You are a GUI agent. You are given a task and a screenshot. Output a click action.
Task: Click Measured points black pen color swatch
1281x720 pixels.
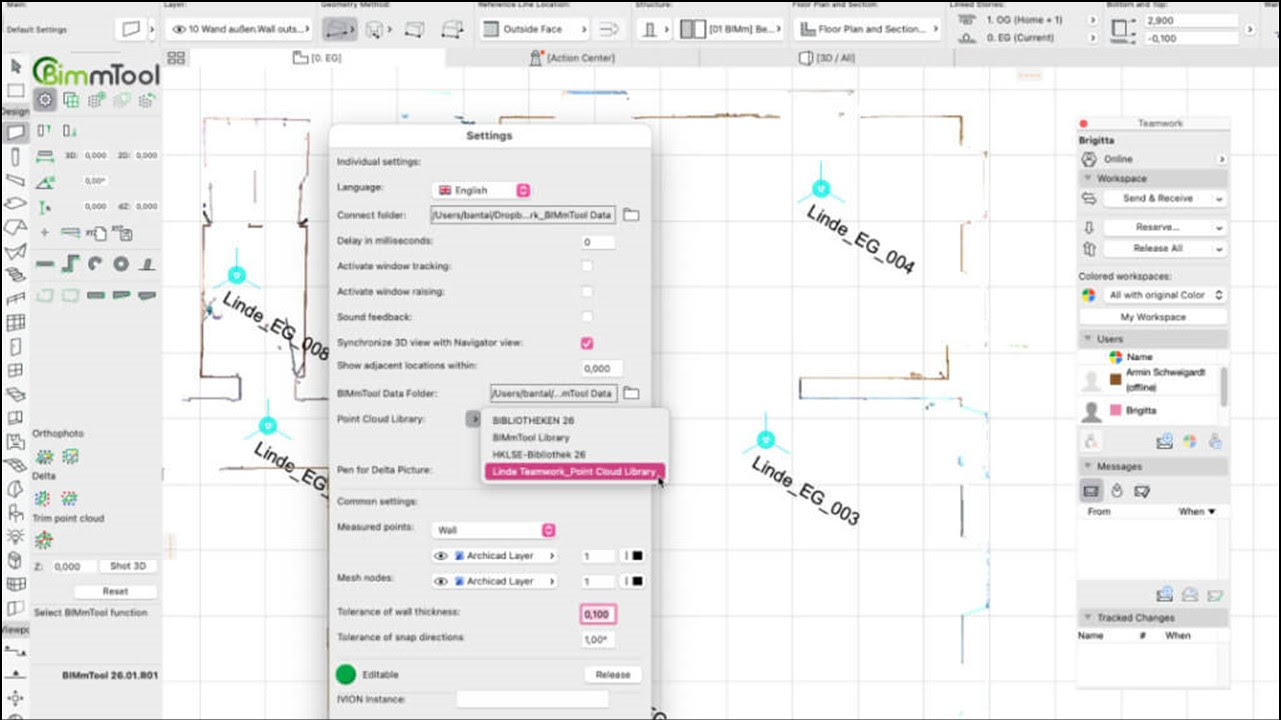pyautogui.click(x=637, y=556)
